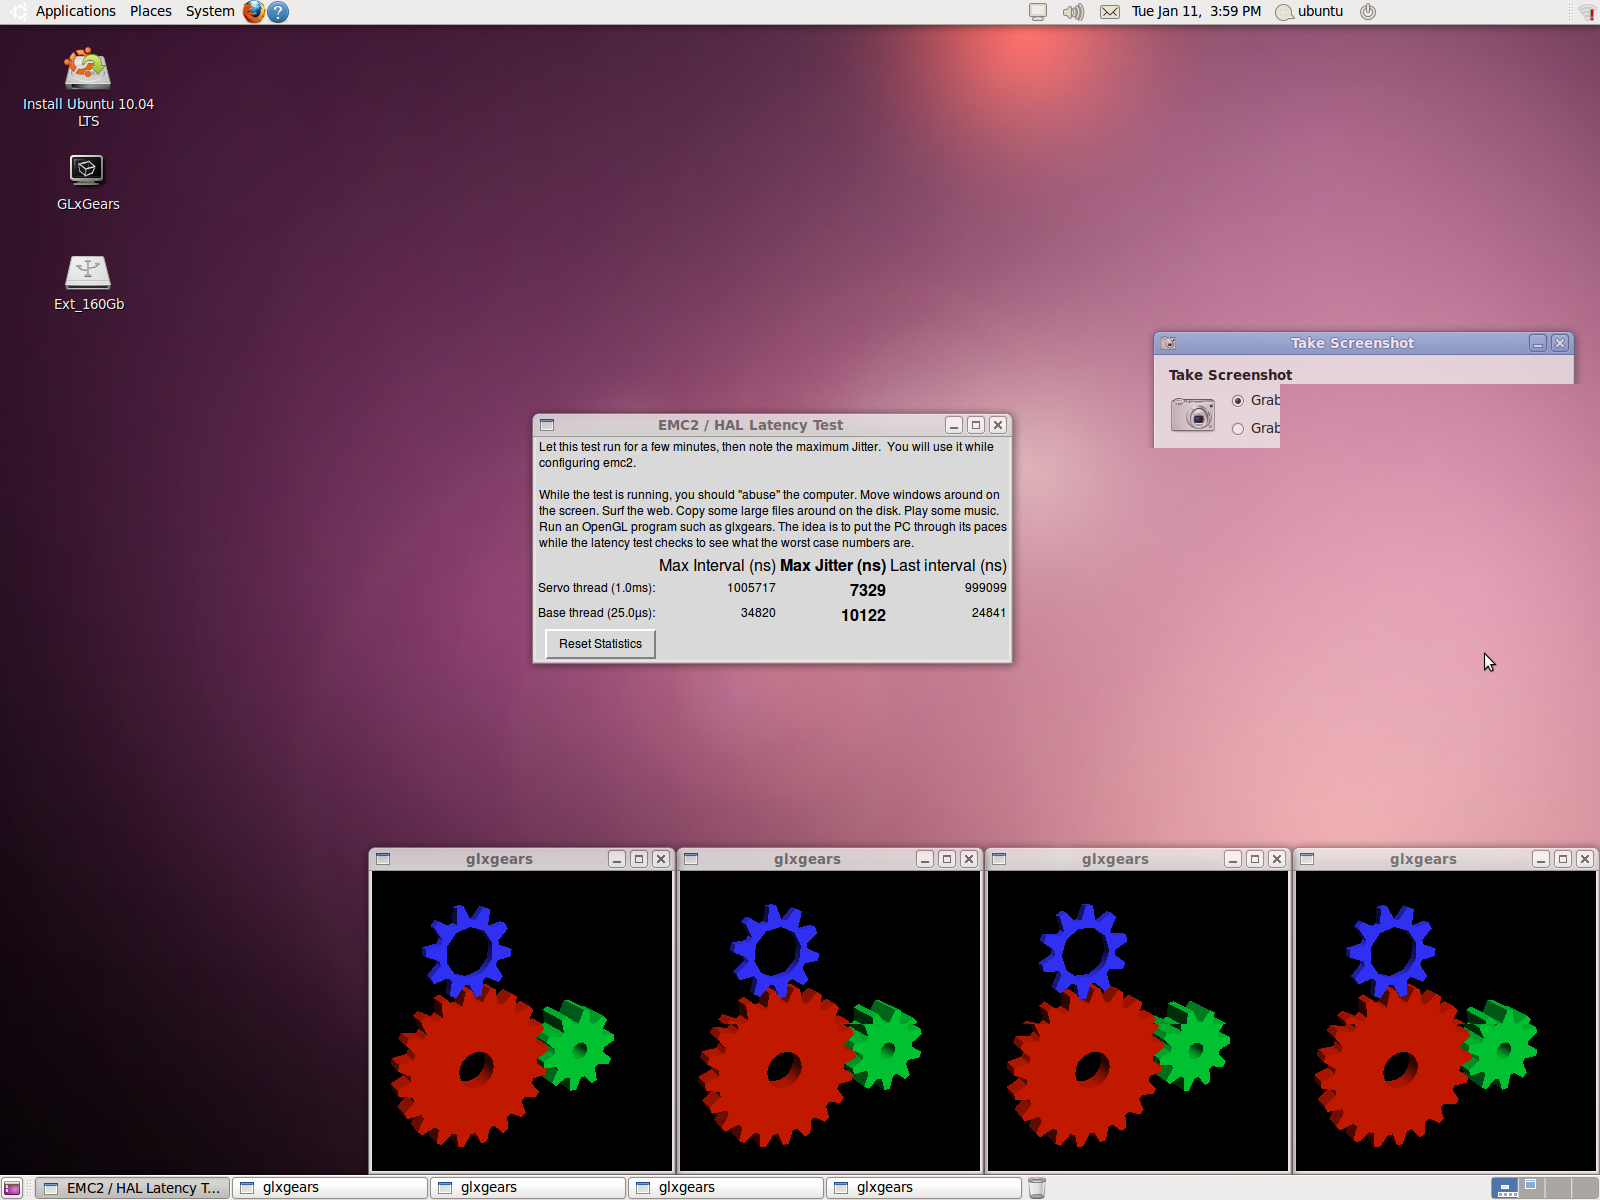Maximize the rightmost glxgears window
Screen dimensions: 1600x1200
pos(1563,859)
